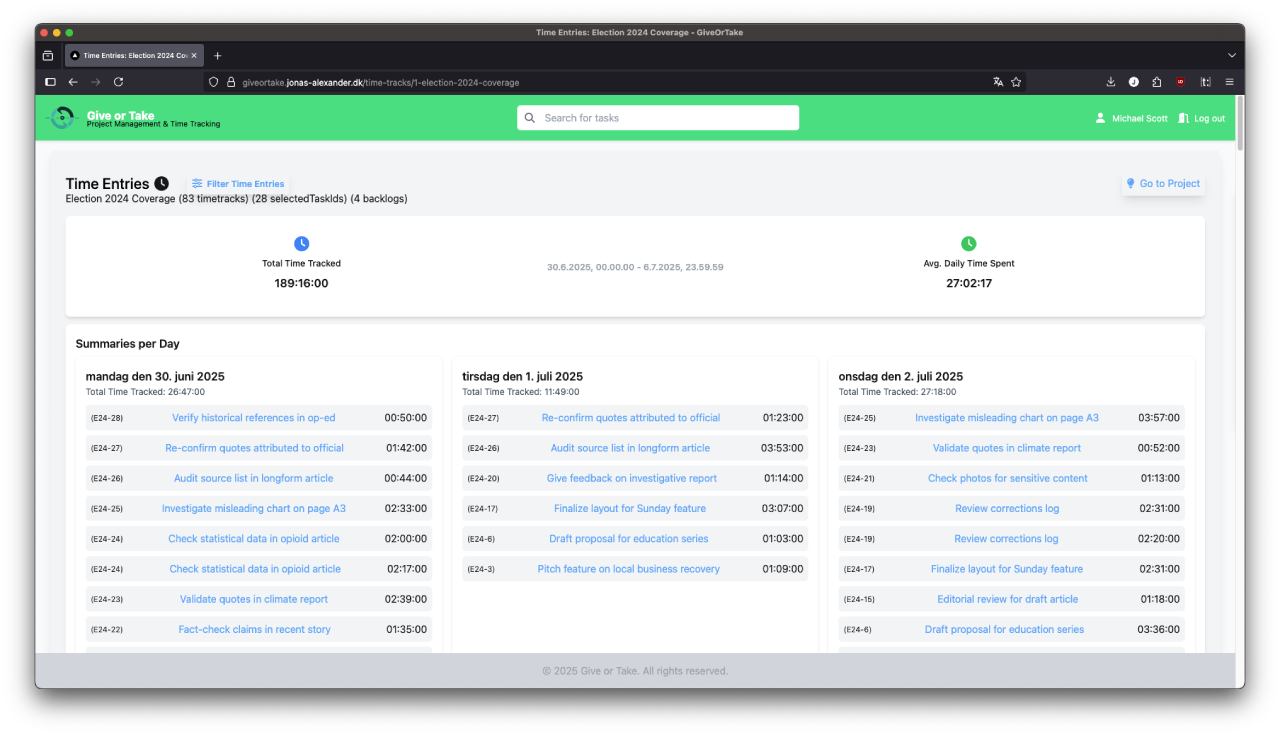Image resolution: width=1280 pixels, height=735 pixels.
Task: Open a new browser tab
Action: click(x=218, y=55)
